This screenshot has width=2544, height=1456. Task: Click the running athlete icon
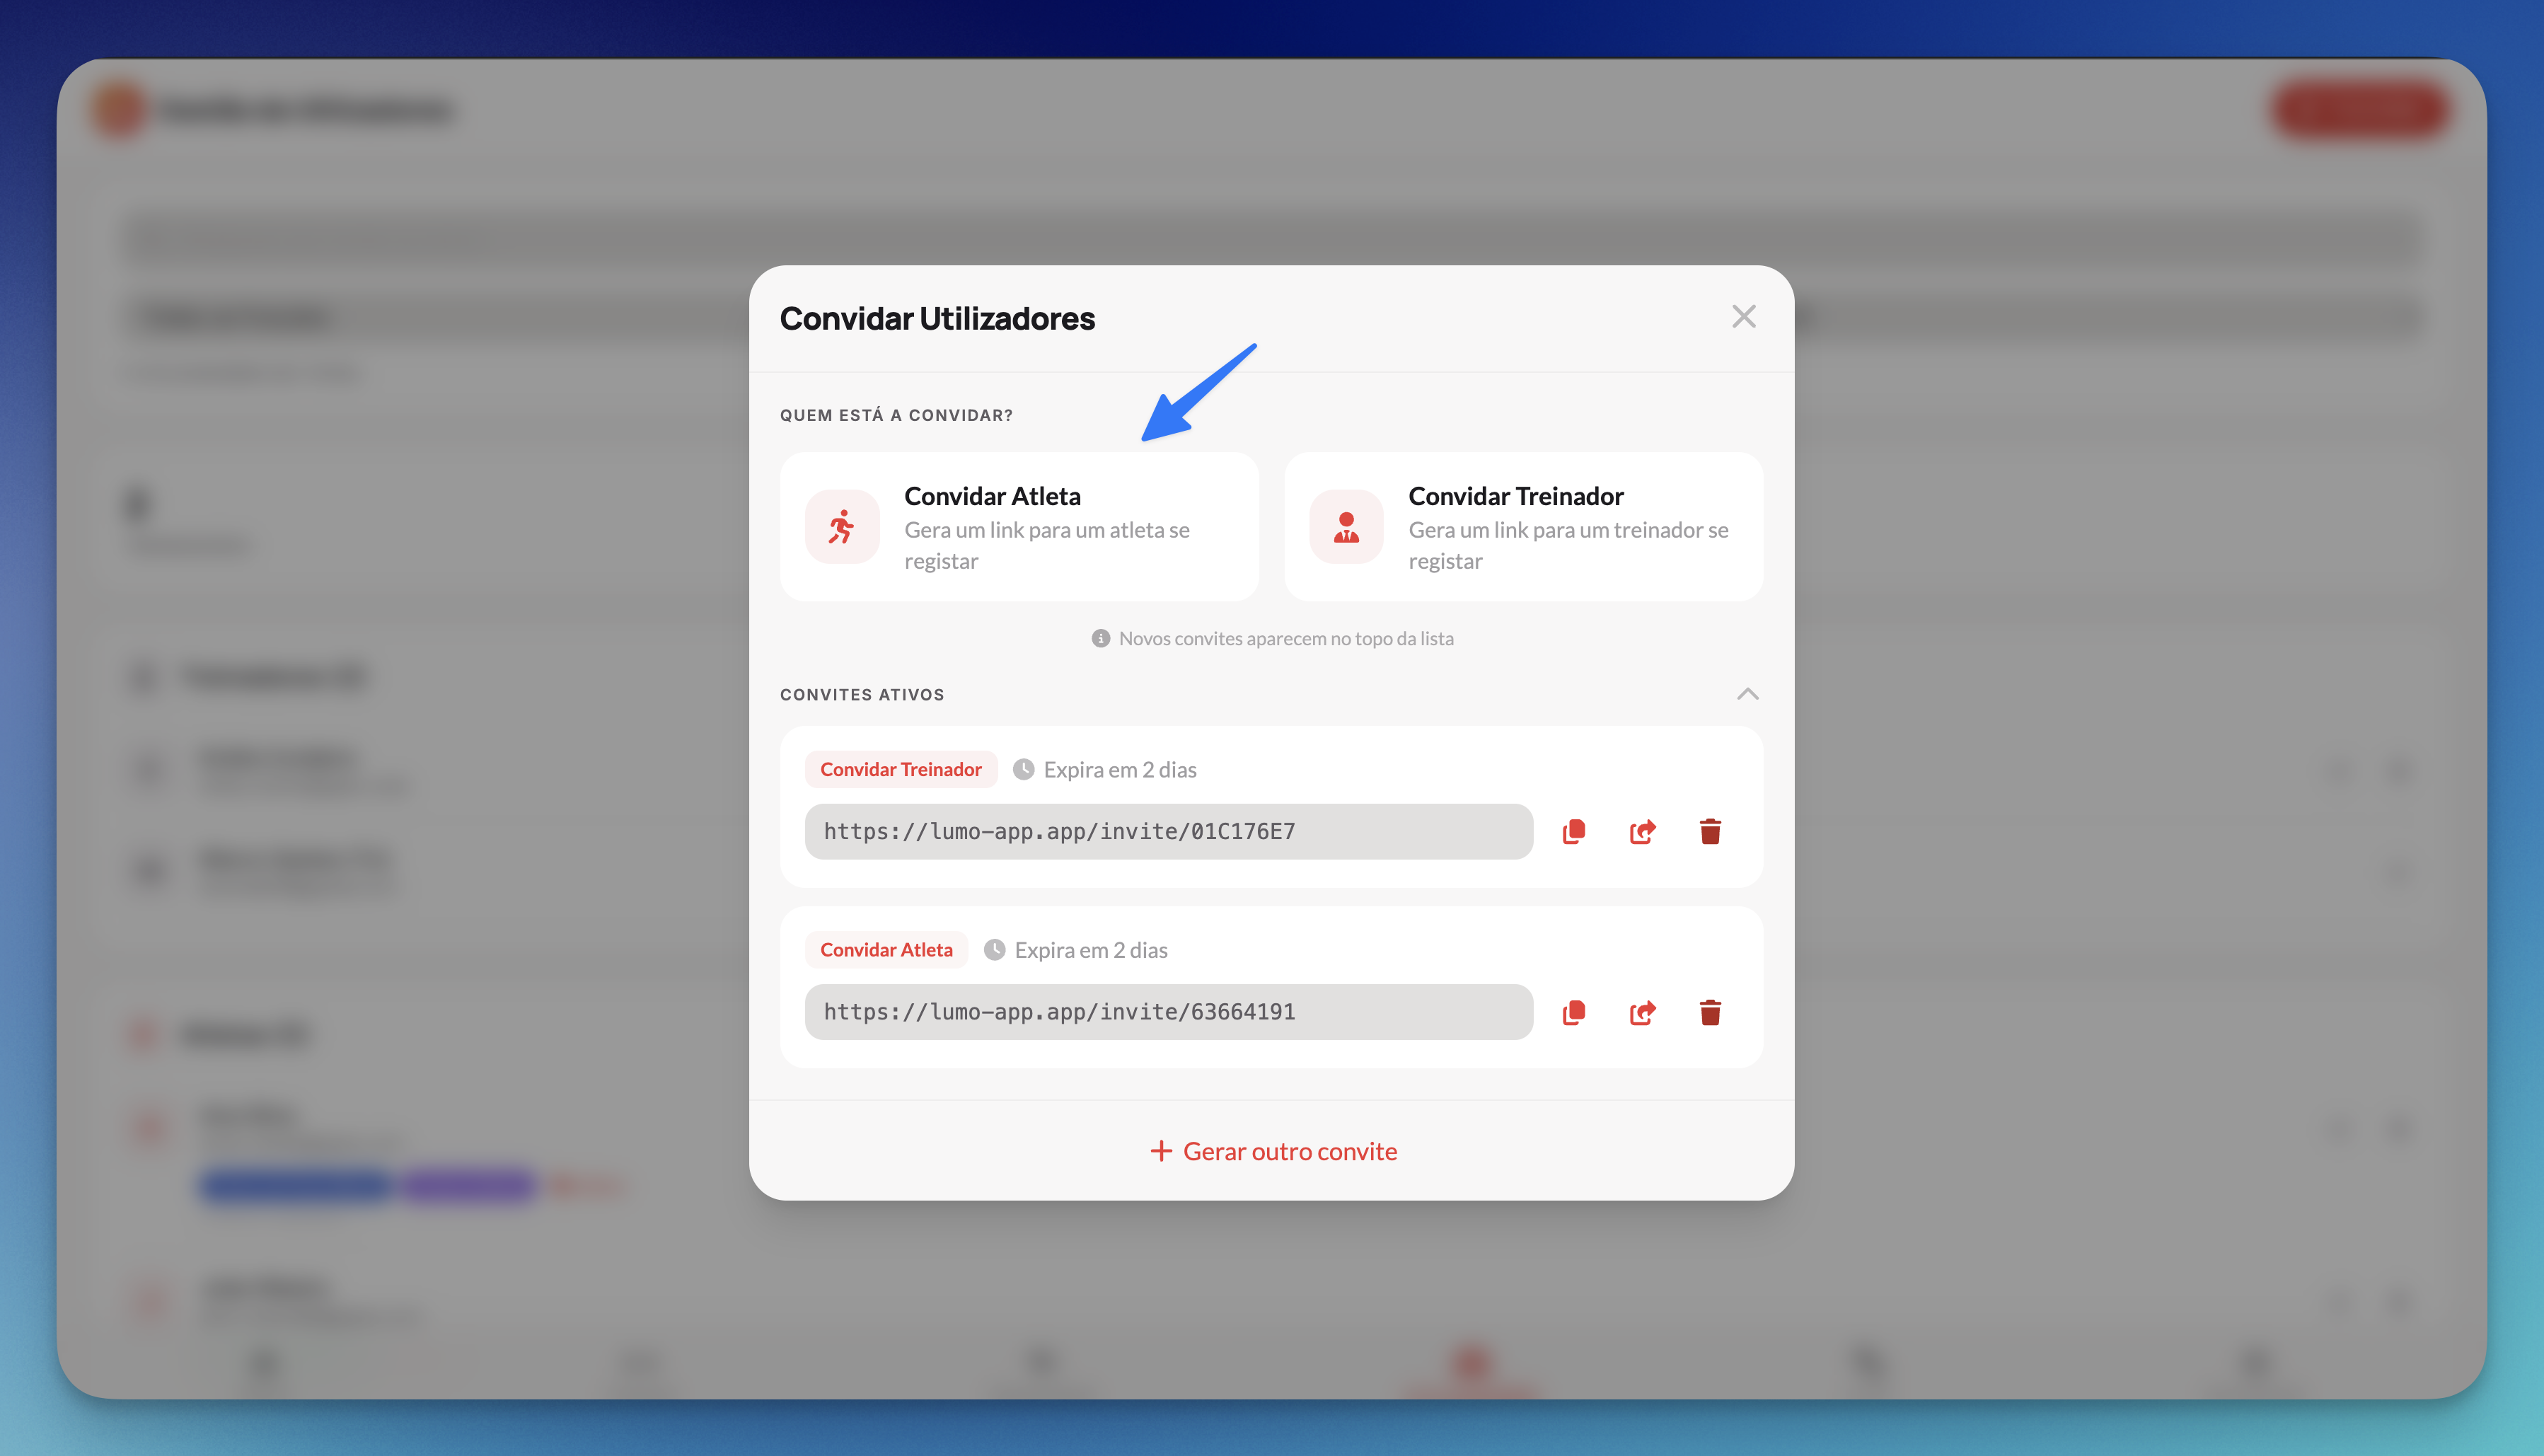(842, 527)
